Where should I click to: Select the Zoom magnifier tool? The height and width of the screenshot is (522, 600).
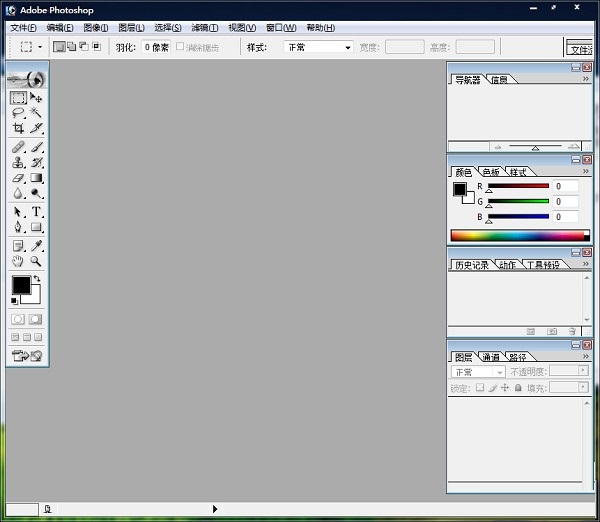point(36,261)
